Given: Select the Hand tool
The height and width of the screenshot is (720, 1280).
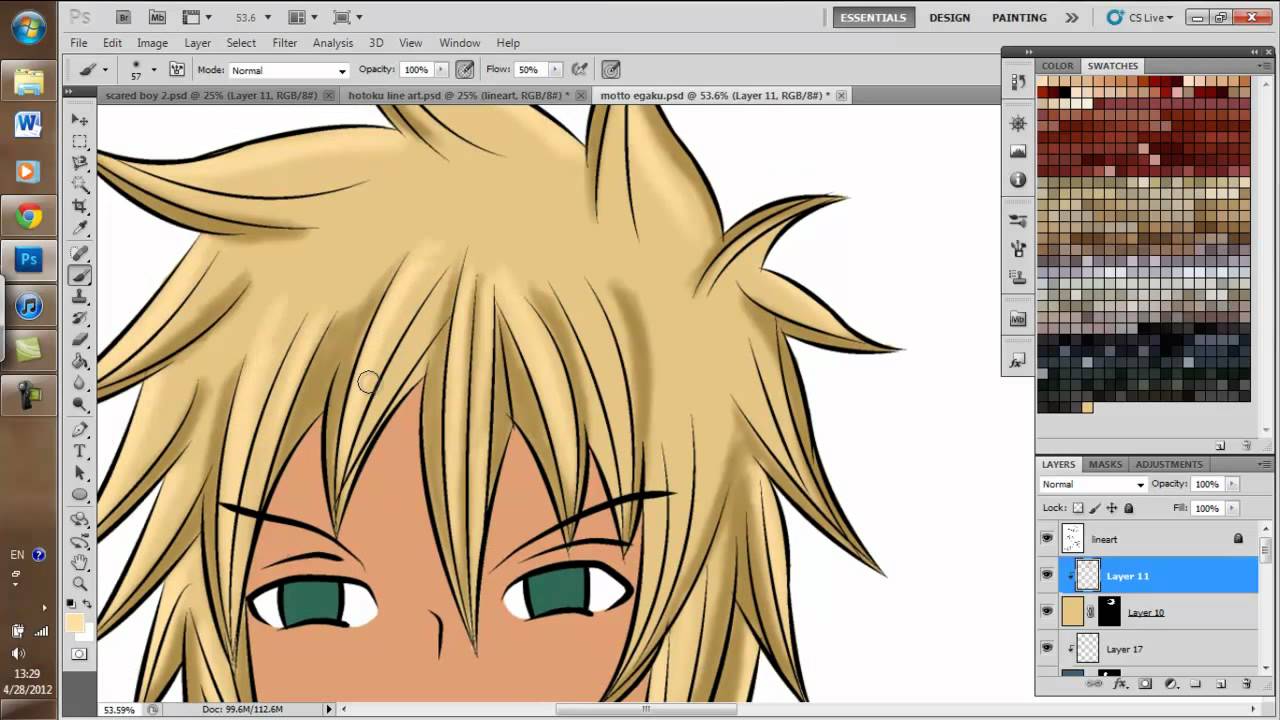Looking at the screenshot, I should coord(80,563).
